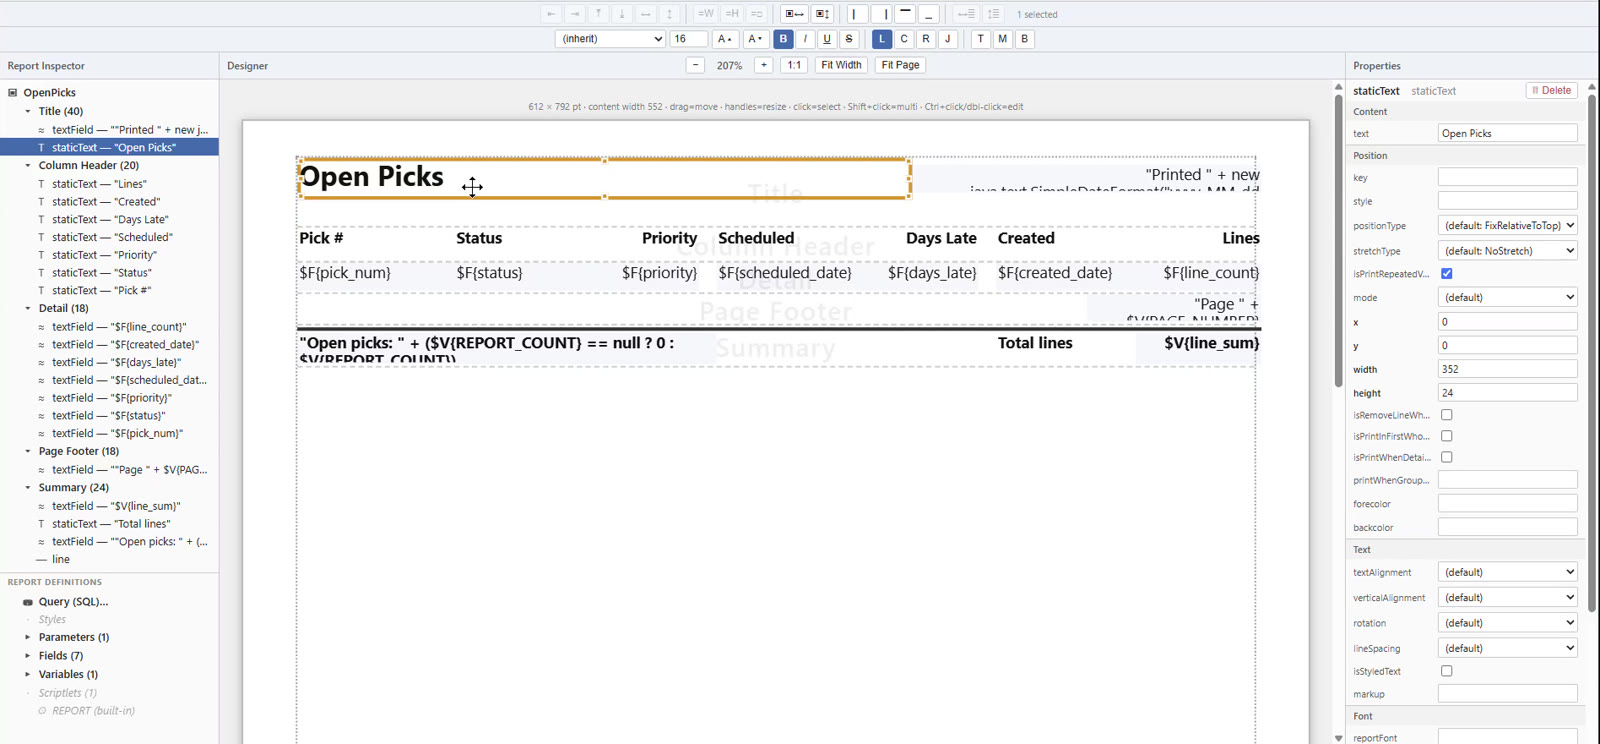Expand the Fields (7) node
Viewport: 1600px width, 744px height.
tap(28, 656)
